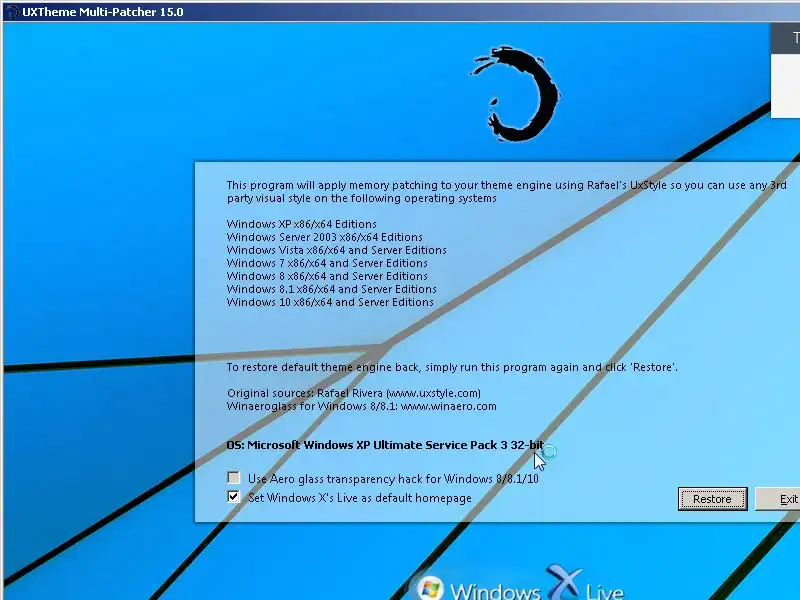Screen dimensions: 800x600
Task: Click 'Windows Server 2003 x86/x64 Editions' line
Action: tap(324, 237)
